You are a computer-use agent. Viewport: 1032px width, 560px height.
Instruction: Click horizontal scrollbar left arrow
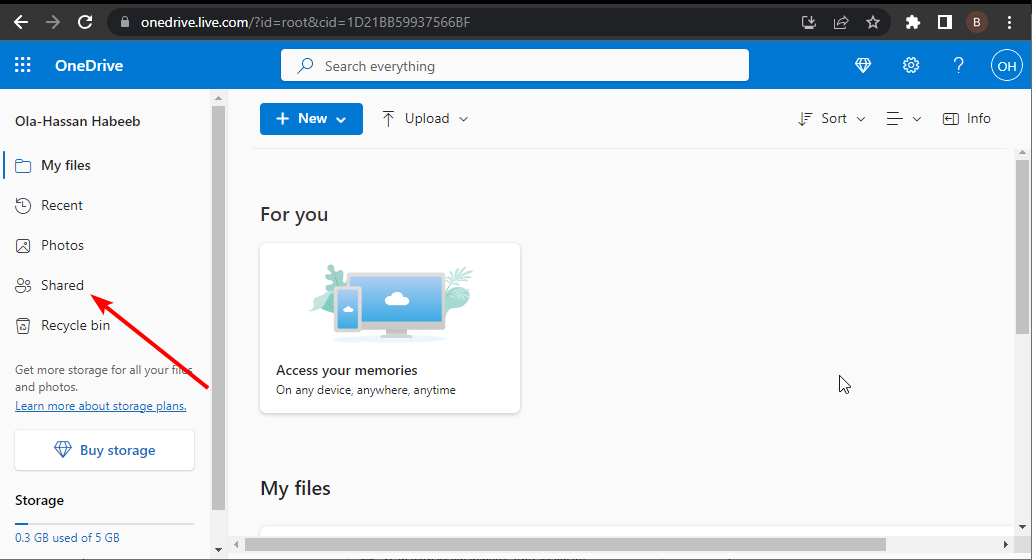tap(236, 544)
